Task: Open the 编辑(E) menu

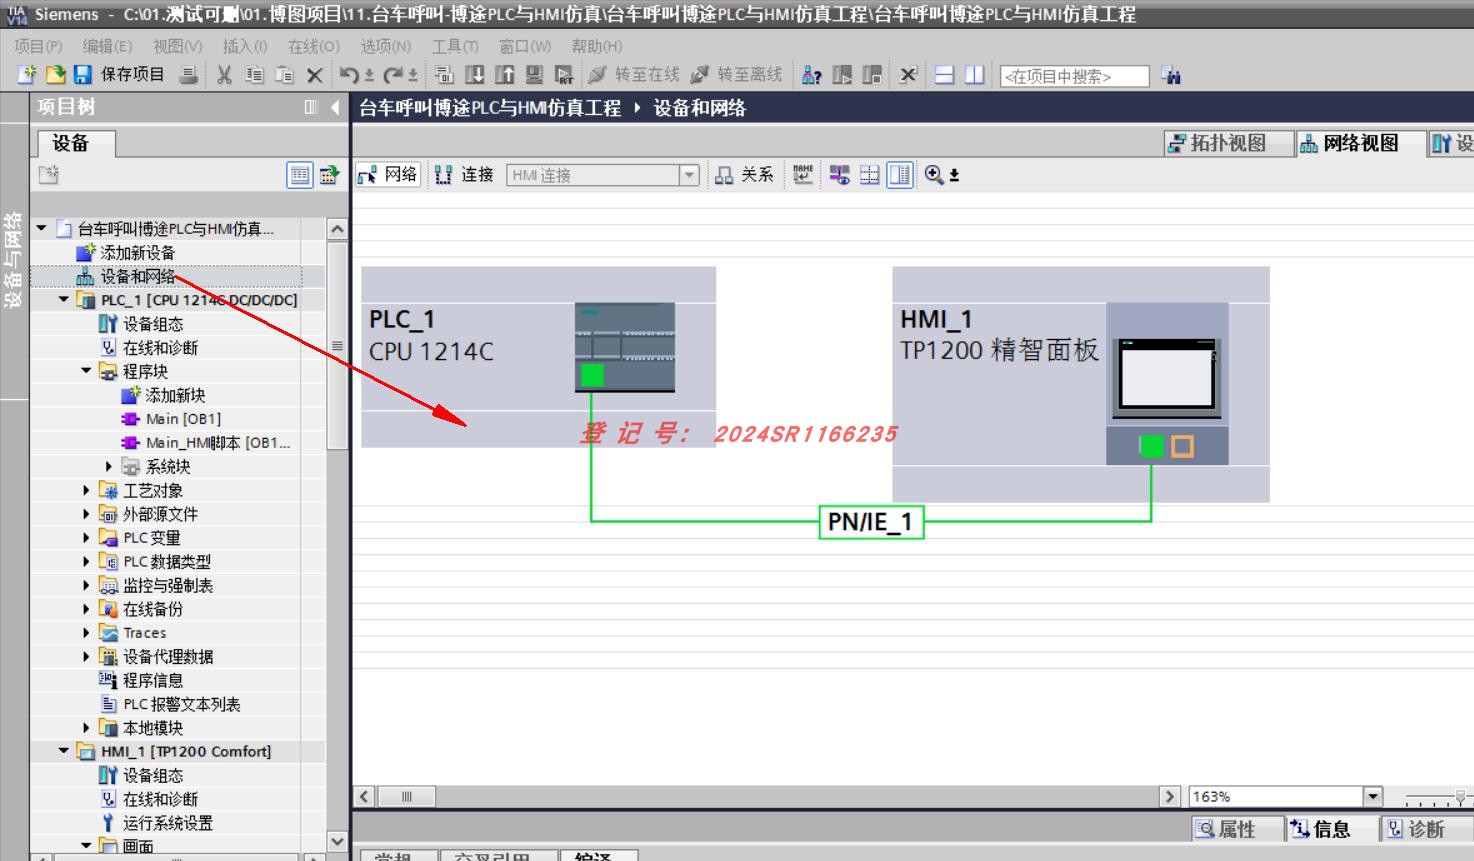Action: (107, 46)
